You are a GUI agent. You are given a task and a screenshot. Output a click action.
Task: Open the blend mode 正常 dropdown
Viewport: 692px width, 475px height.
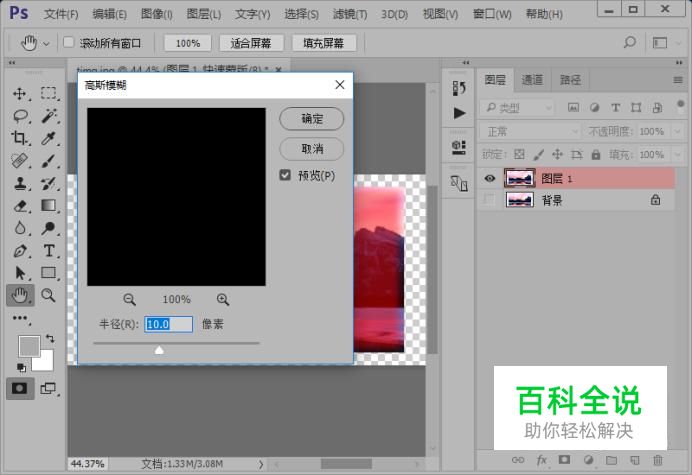[530, 132]
